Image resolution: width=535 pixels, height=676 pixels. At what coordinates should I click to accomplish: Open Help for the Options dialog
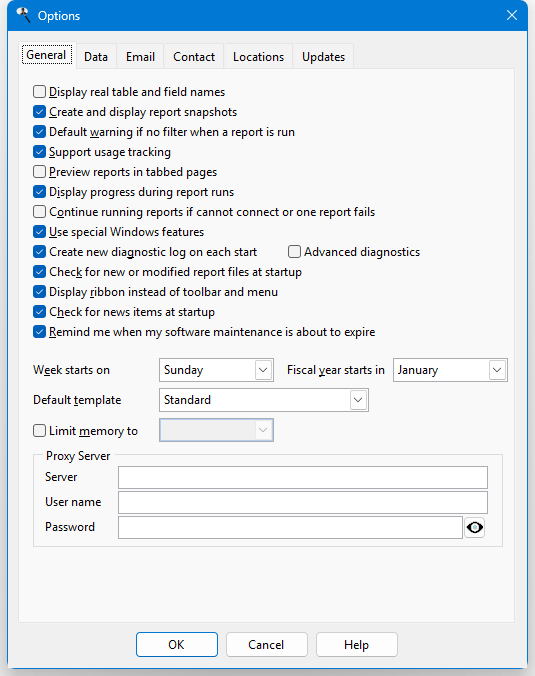(357, 645)
